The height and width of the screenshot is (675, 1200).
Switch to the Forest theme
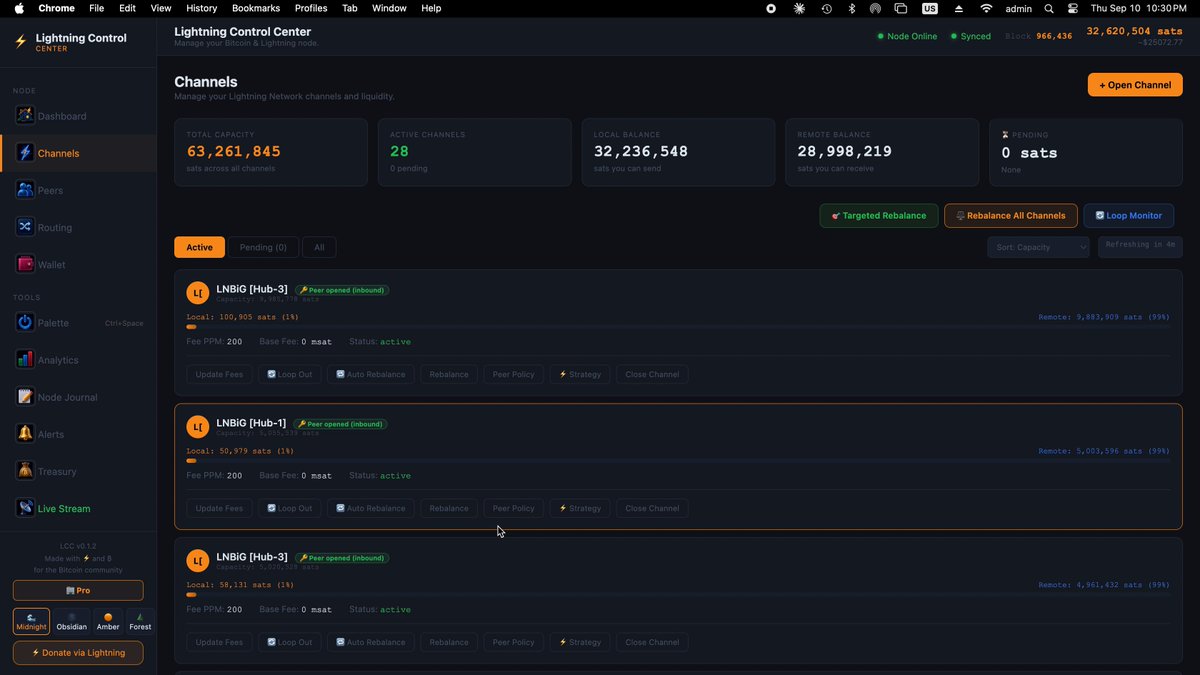140,621
